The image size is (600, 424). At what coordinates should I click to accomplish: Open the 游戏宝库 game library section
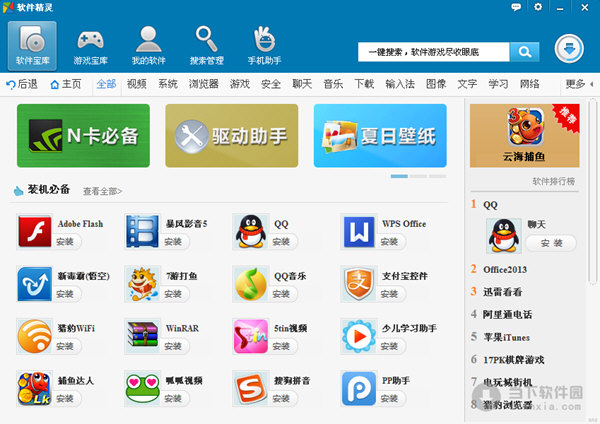coord(90,46)
